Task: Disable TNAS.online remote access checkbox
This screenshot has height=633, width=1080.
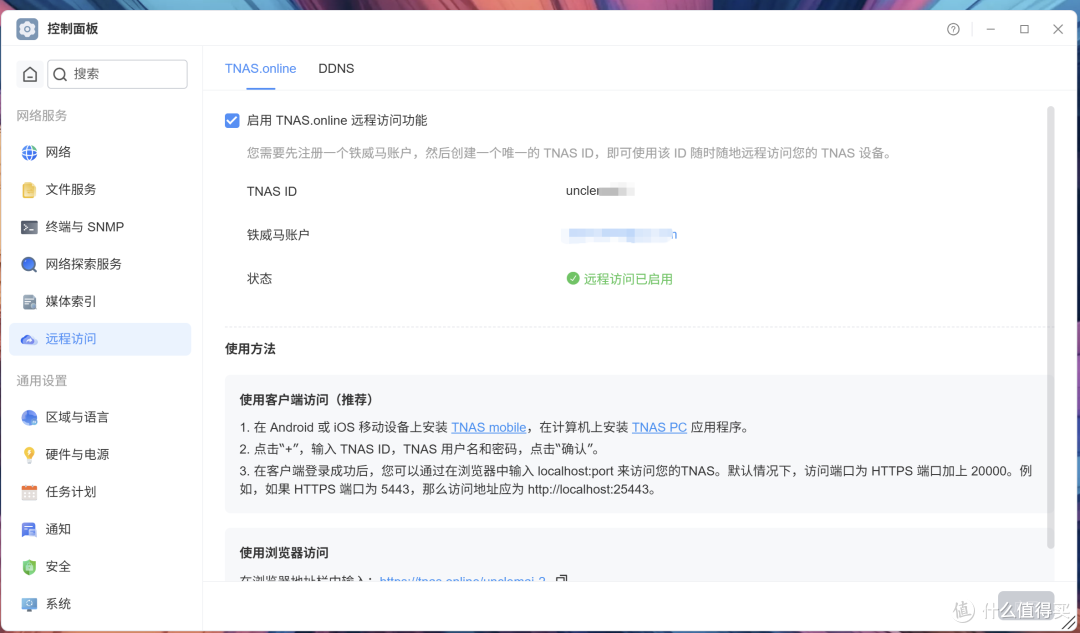Action: (x=232, y=121)
